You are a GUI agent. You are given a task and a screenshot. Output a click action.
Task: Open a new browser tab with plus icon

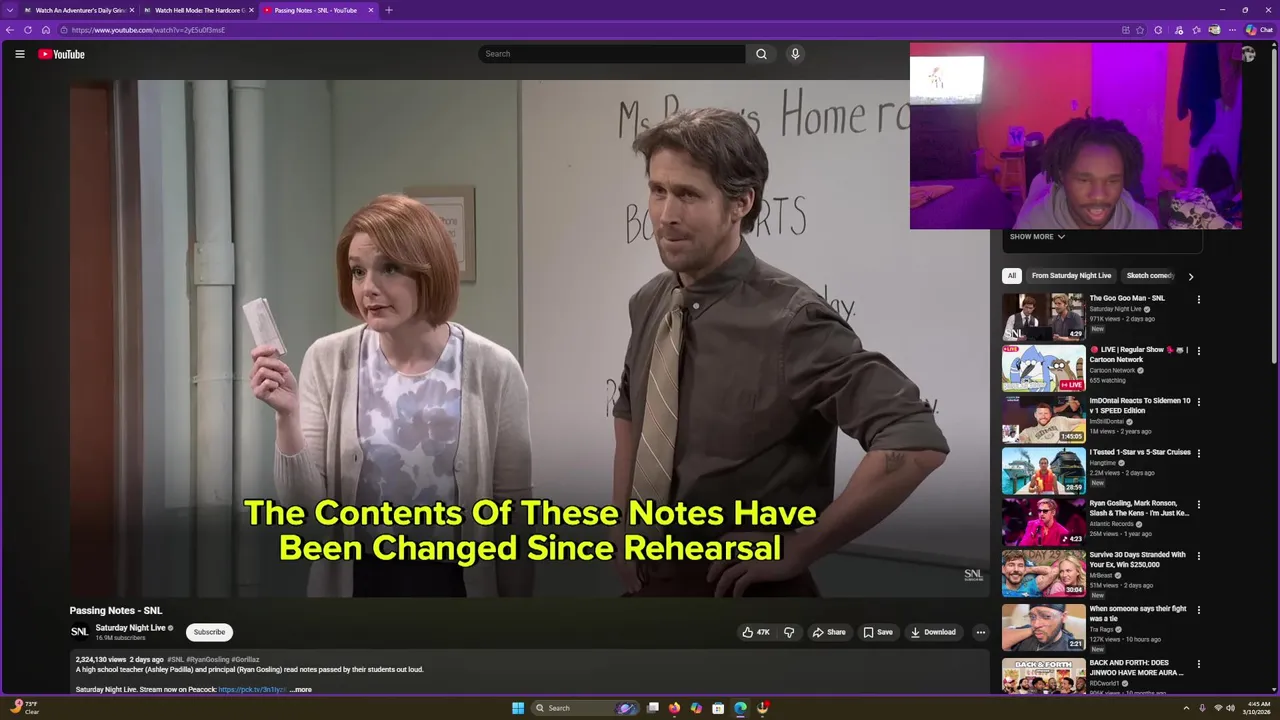click(389, 10)
